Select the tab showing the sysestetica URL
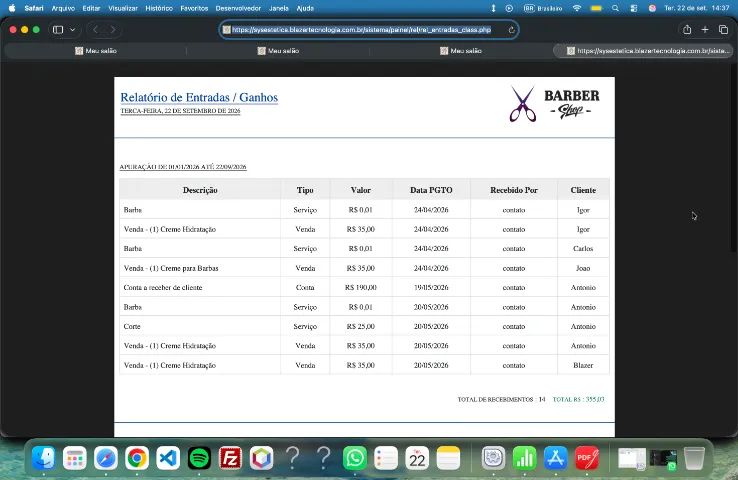Image resolution: width=738 pixels, height=480 pixels. (x=643, y=51)
